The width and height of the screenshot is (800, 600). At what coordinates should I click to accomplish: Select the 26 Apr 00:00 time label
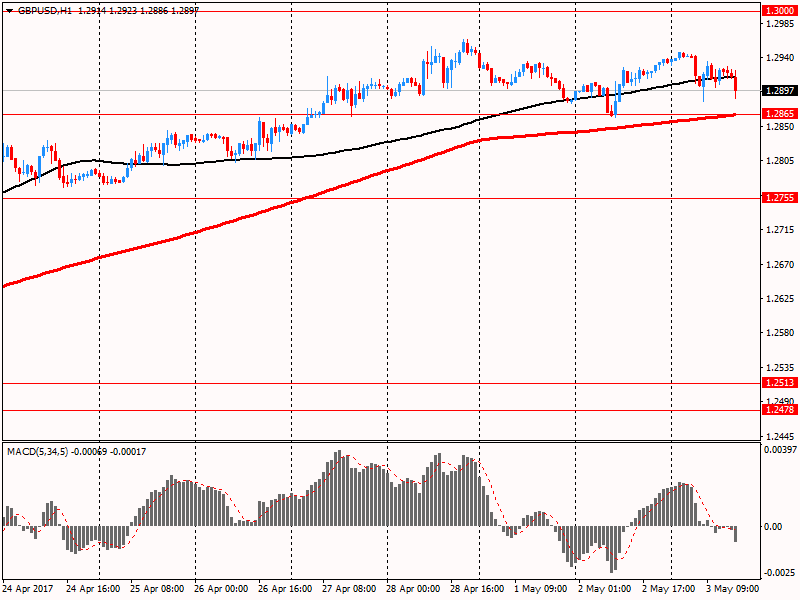click(221, 589)
